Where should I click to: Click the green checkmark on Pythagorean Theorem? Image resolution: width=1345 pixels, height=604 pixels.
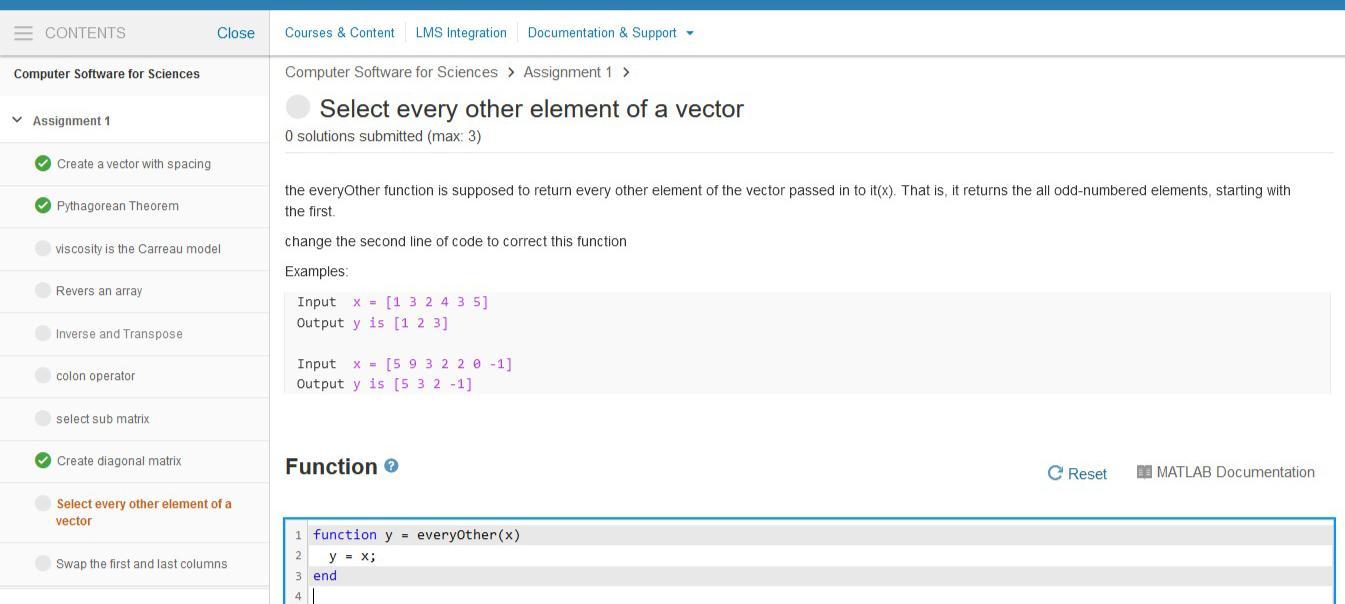pyautogui.click(x=43, y=205)
